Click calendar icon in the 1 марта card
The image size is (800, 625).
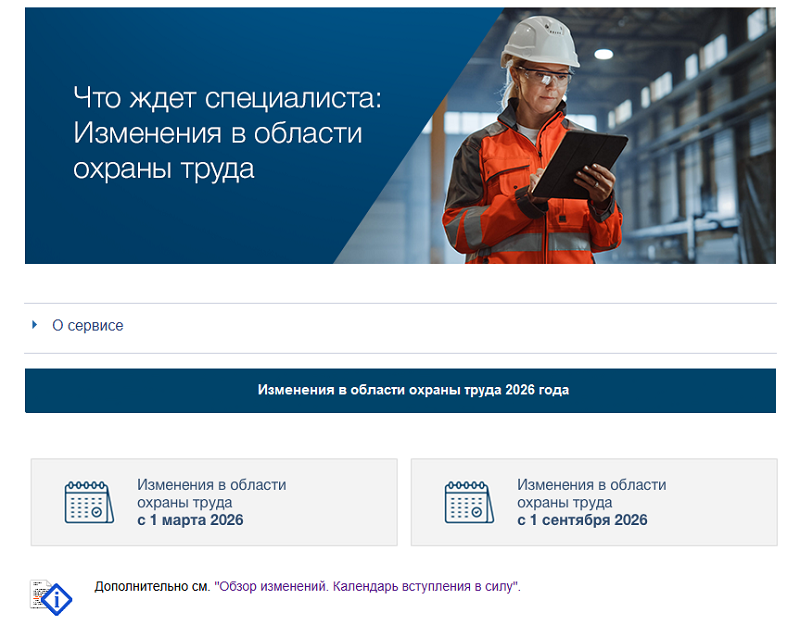pyautogui.click(x=89, y=502)
